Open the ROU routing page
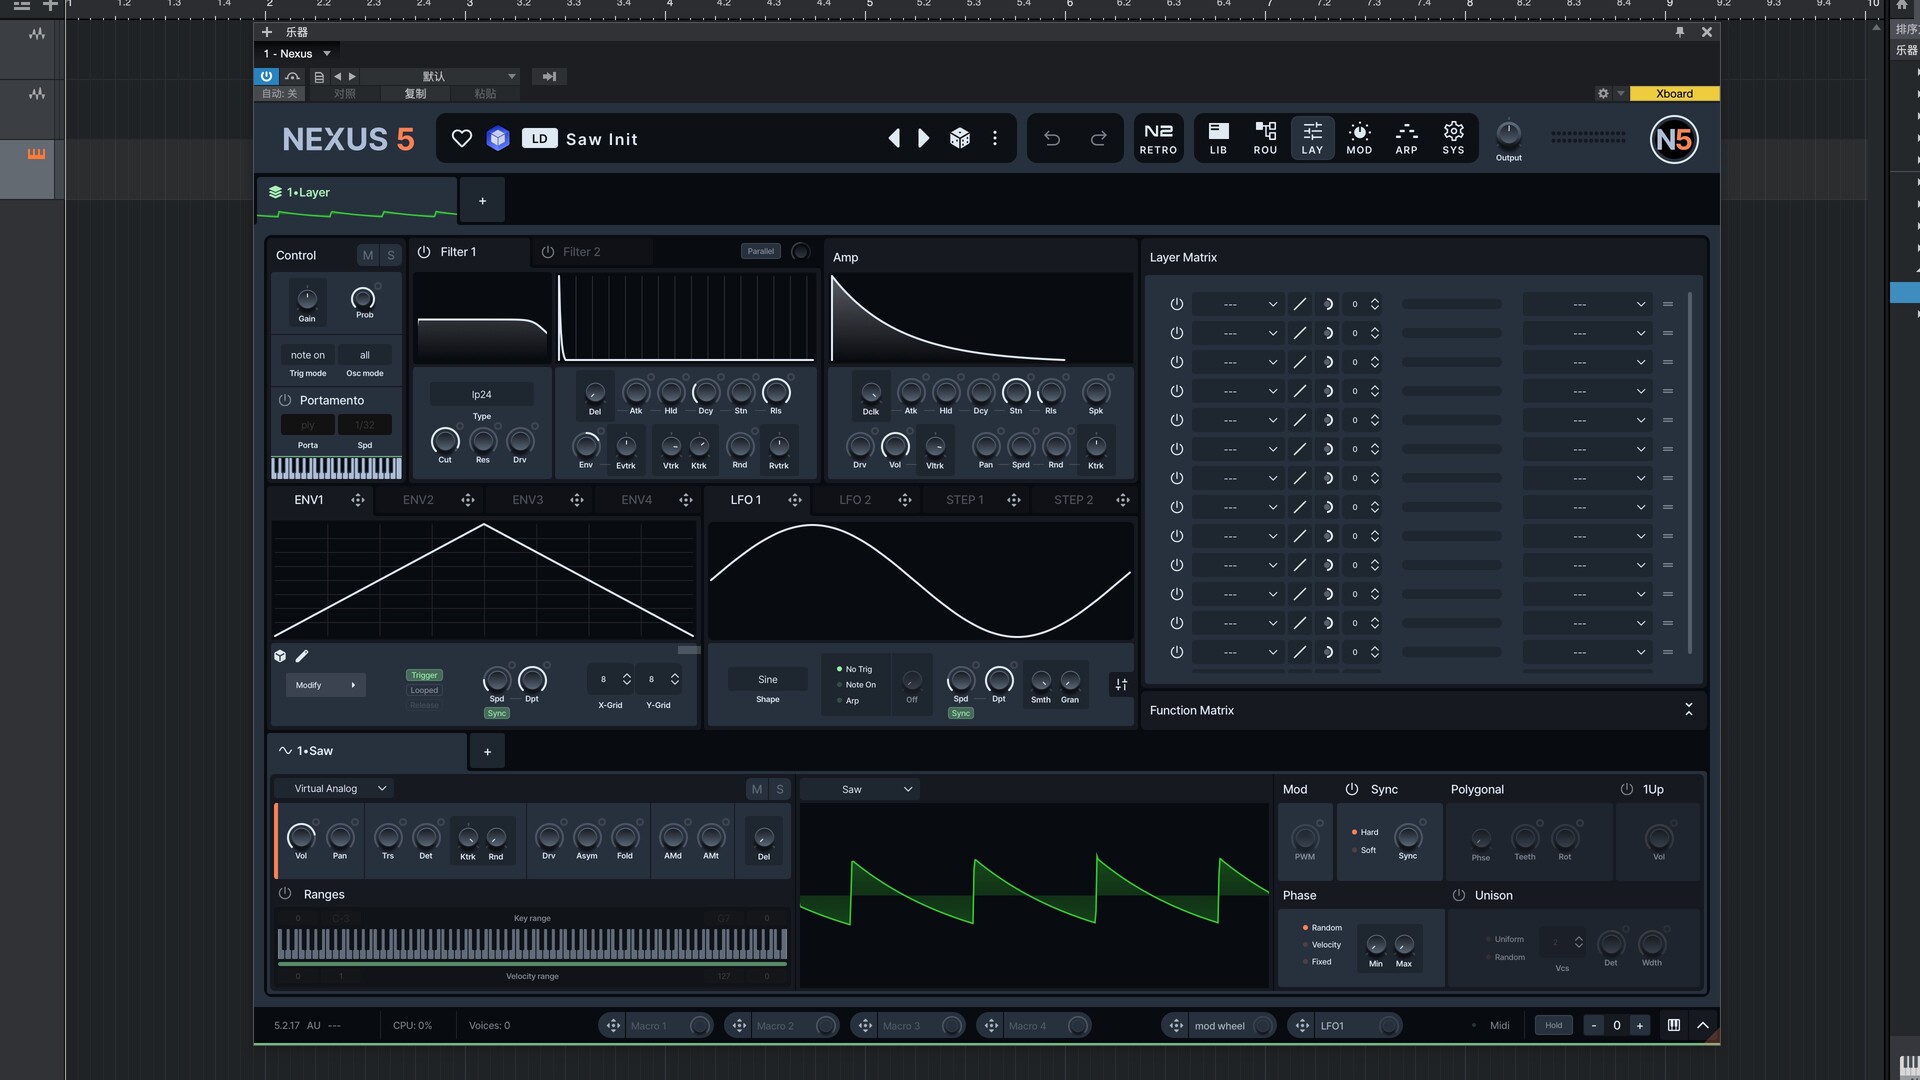Viewport: 1920px width, 1080px height. (1265, 138)
